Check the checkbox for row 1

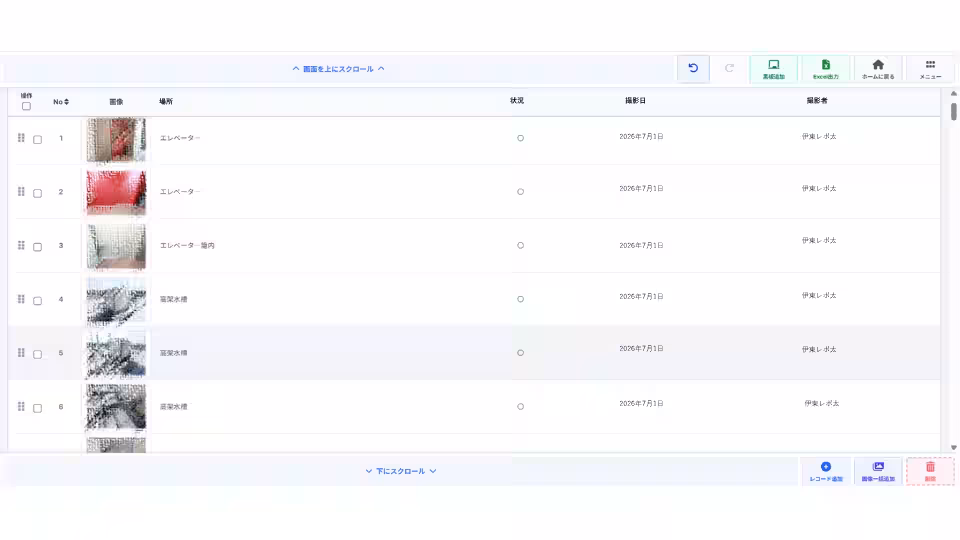click(37, 140)
